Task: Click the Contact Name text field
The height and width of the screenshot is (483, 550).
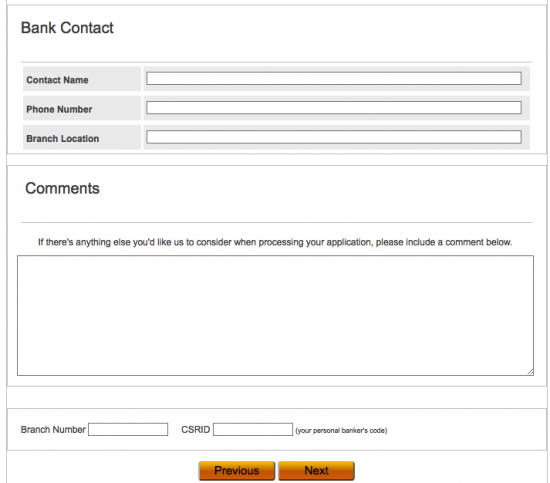Action: 334,78
